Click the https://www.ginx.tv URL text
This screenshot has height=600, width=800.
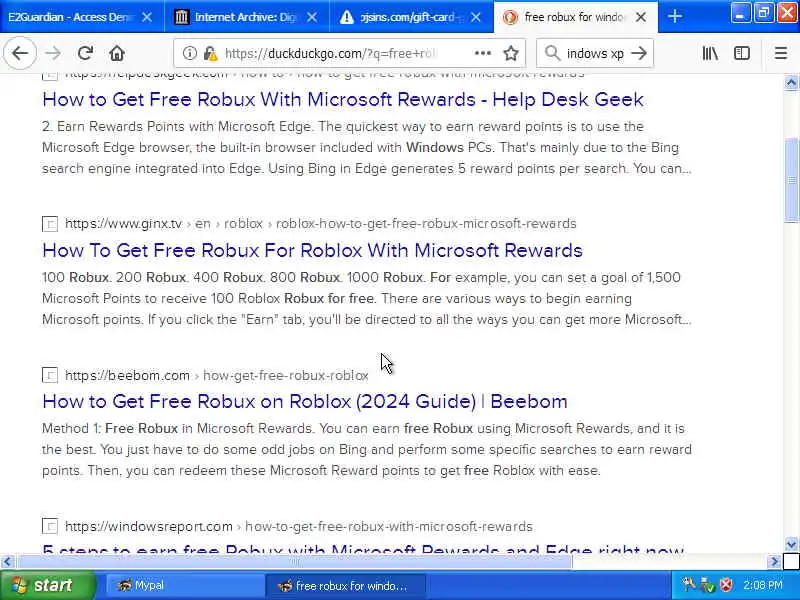tap(123, 223)
